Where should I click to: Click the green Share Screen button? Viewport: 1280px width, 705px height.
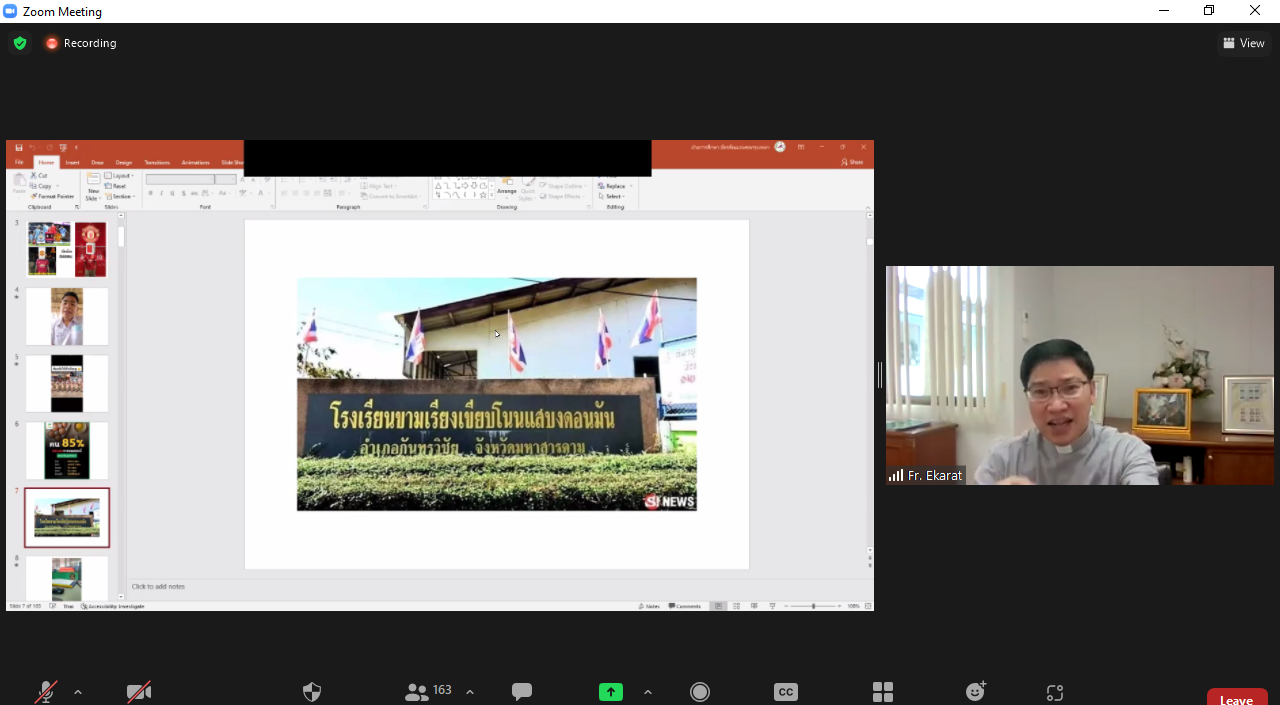(611, 692)
